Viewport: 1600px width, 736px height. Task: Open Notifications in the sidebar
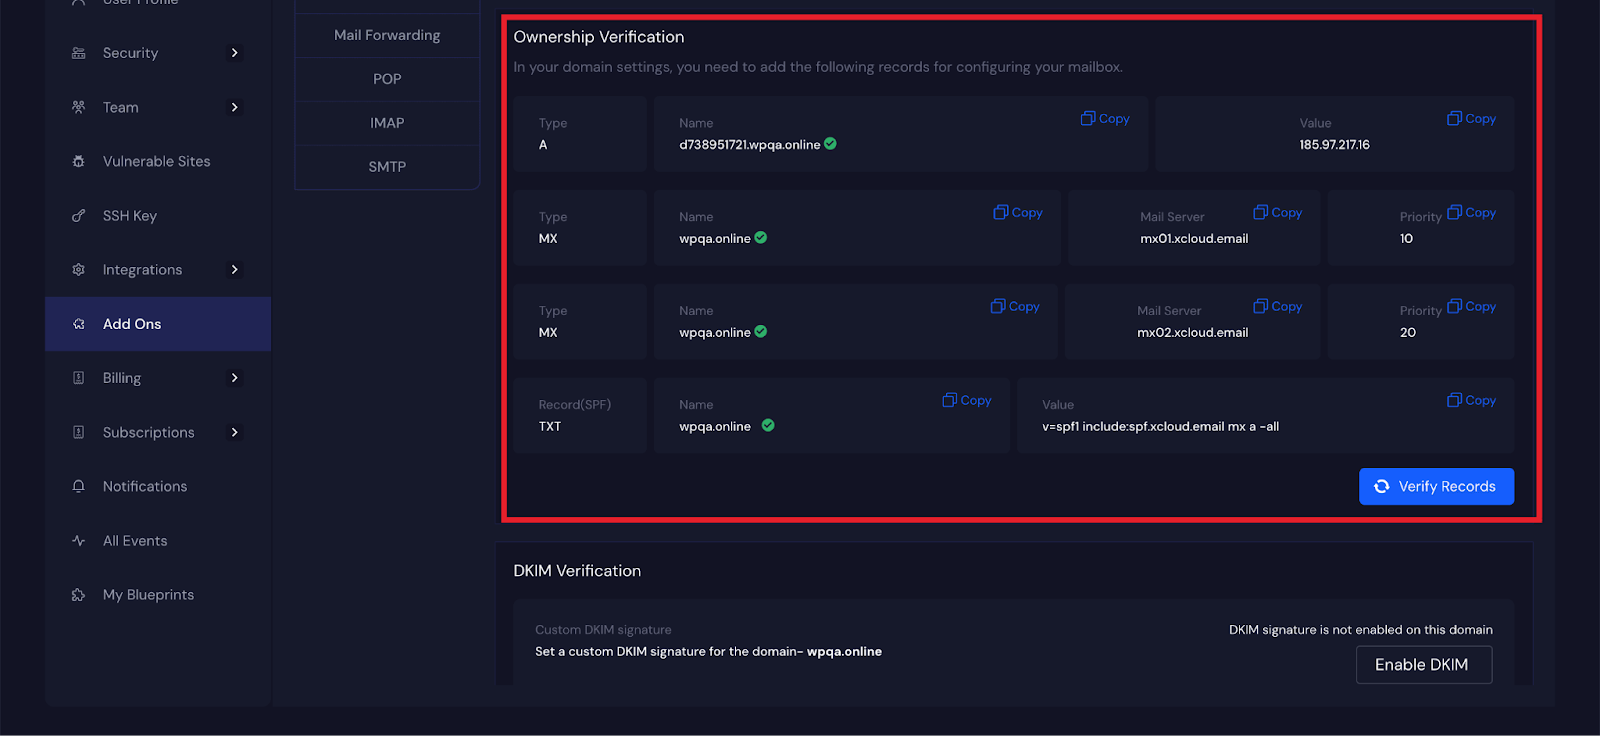tap(145, 487)
